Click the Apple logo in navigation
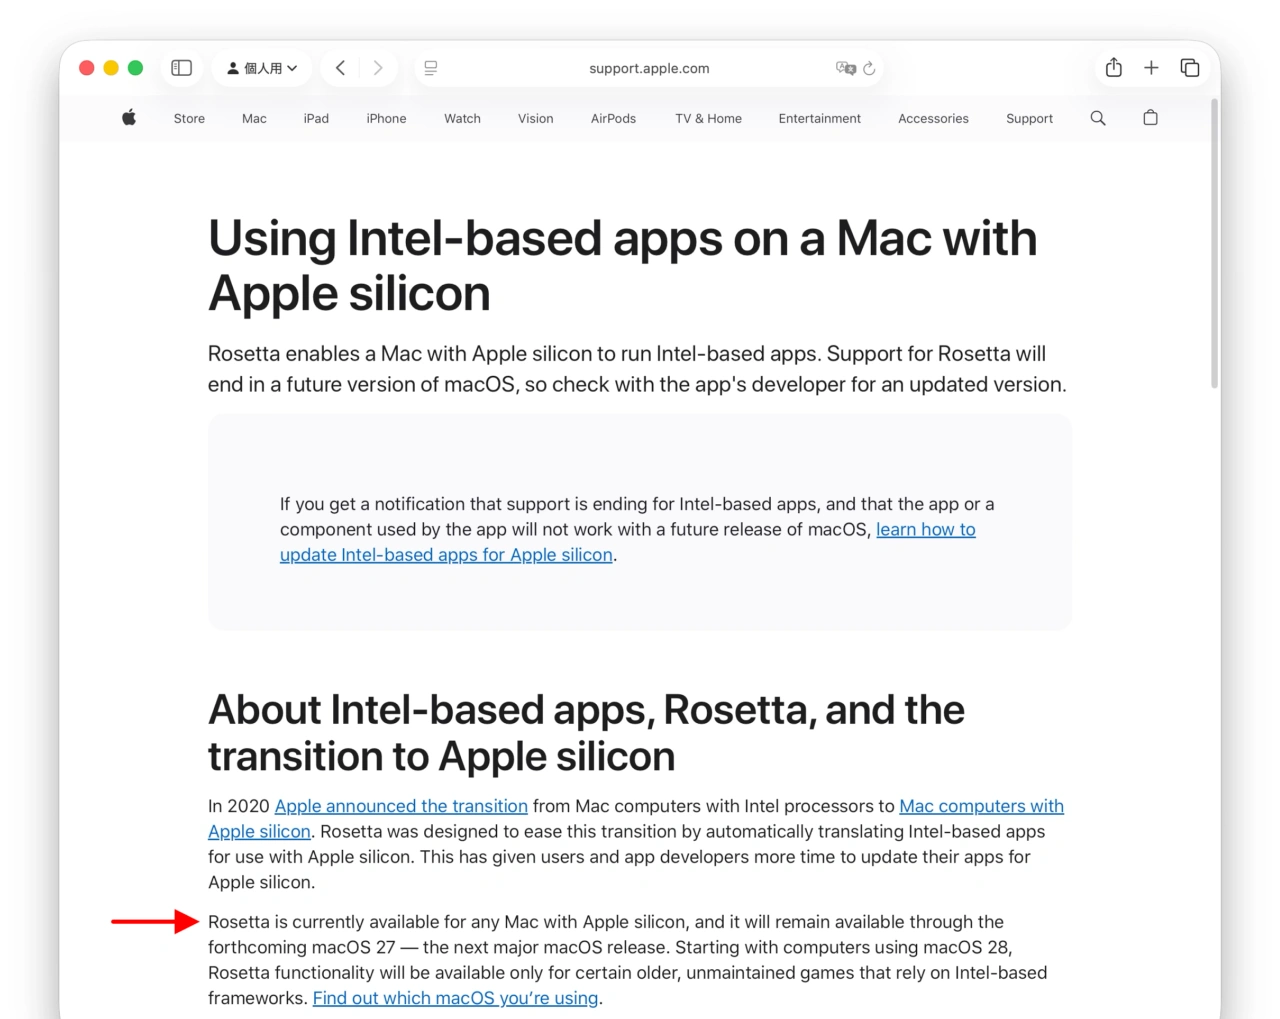Screen dimensions: 1280x1019 tap(128, 118)
